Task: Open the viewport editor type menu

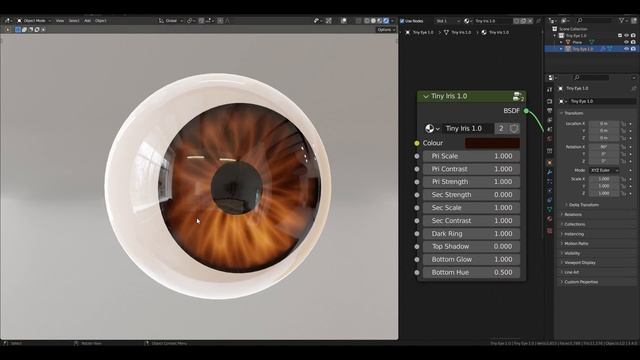Action: coord(8,20)
